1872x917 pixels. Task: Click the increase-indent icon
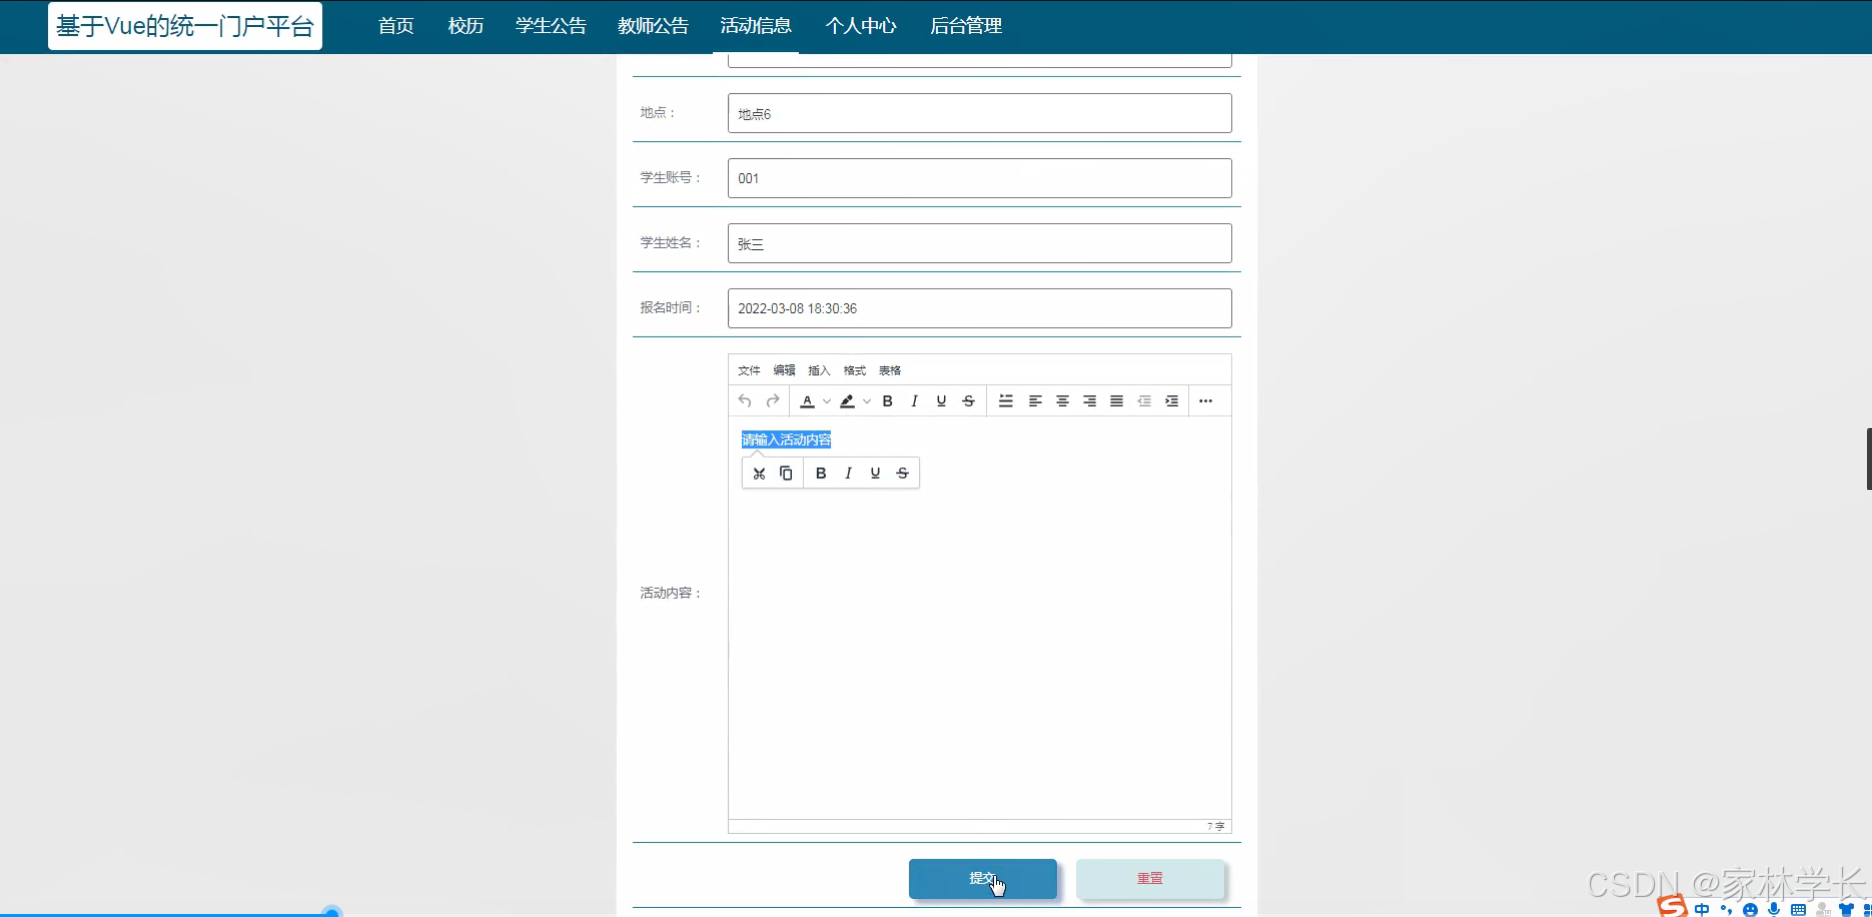pos(1172,400)
